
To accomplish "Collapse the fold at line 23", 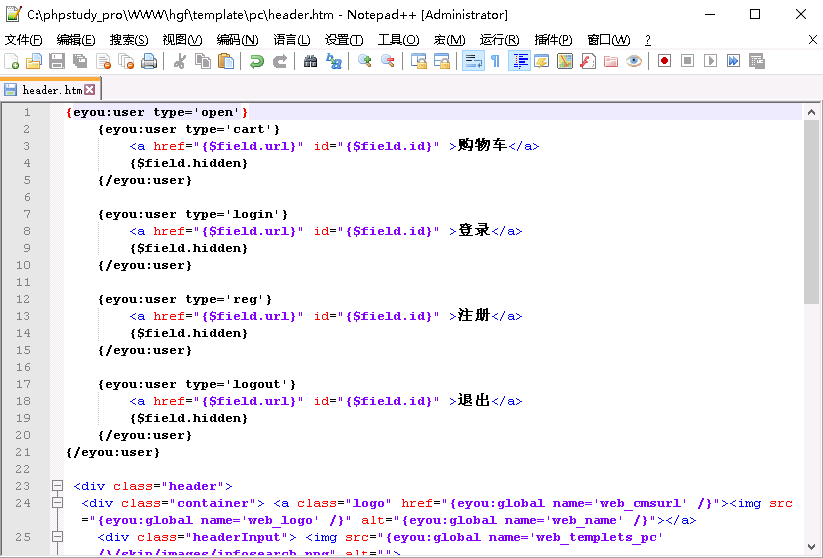I will point(57,486).
